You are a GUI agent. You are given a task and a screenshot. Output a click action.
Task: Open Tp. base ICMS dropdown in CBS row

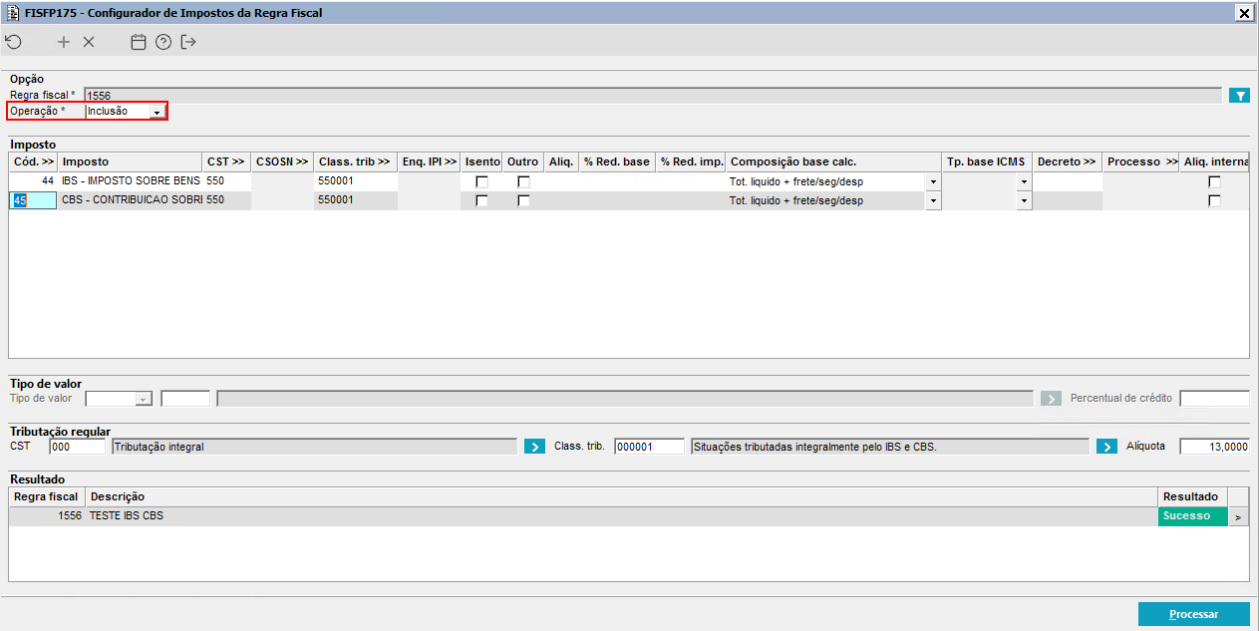(x=1023, y=201)
